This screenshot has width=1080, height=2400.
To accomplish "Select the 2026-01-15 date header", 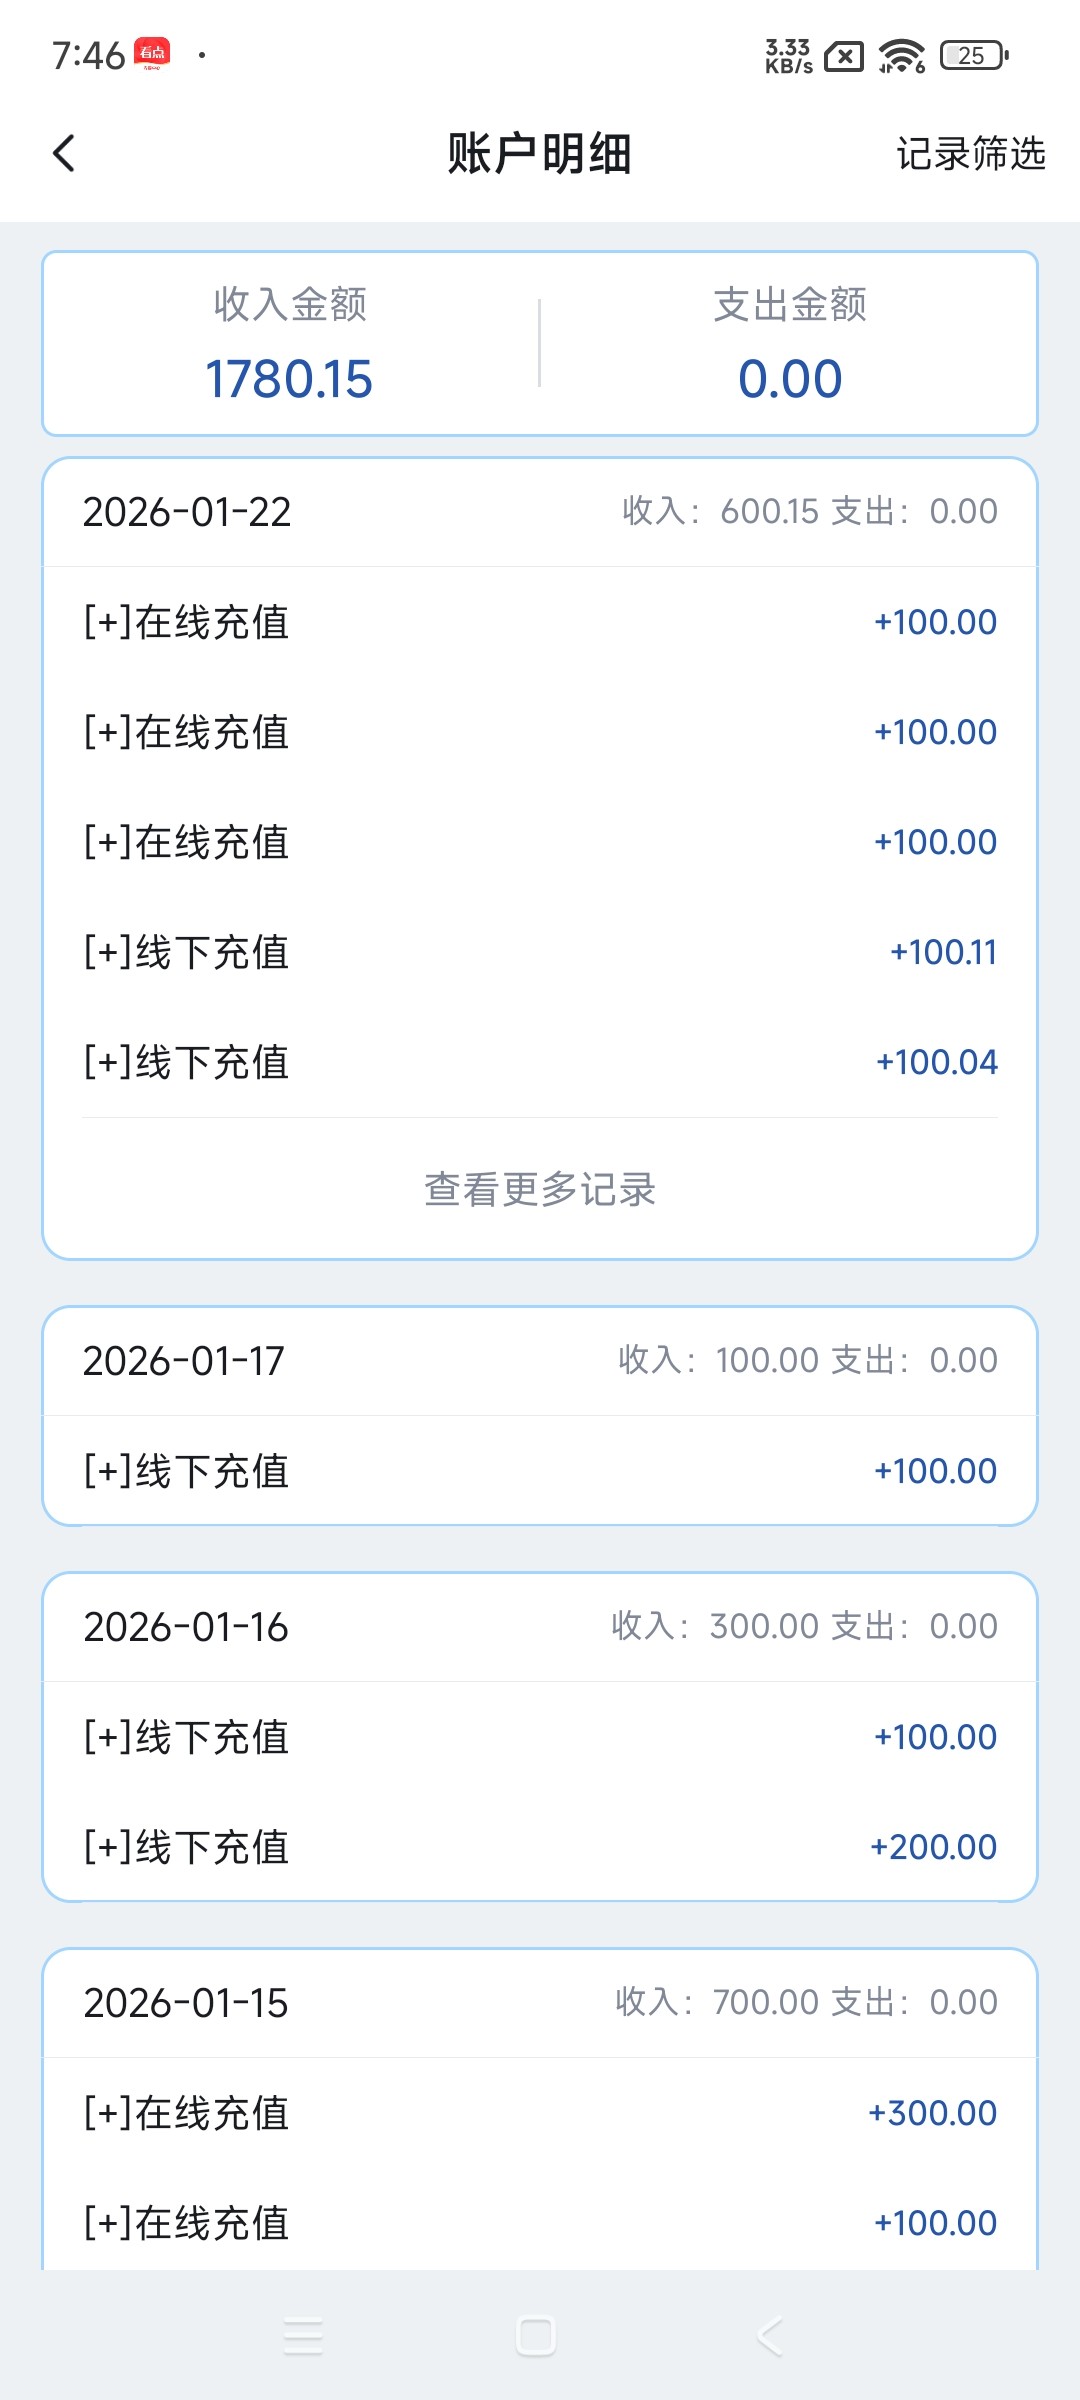I will pyautogui.click(x=186, y=2003).
